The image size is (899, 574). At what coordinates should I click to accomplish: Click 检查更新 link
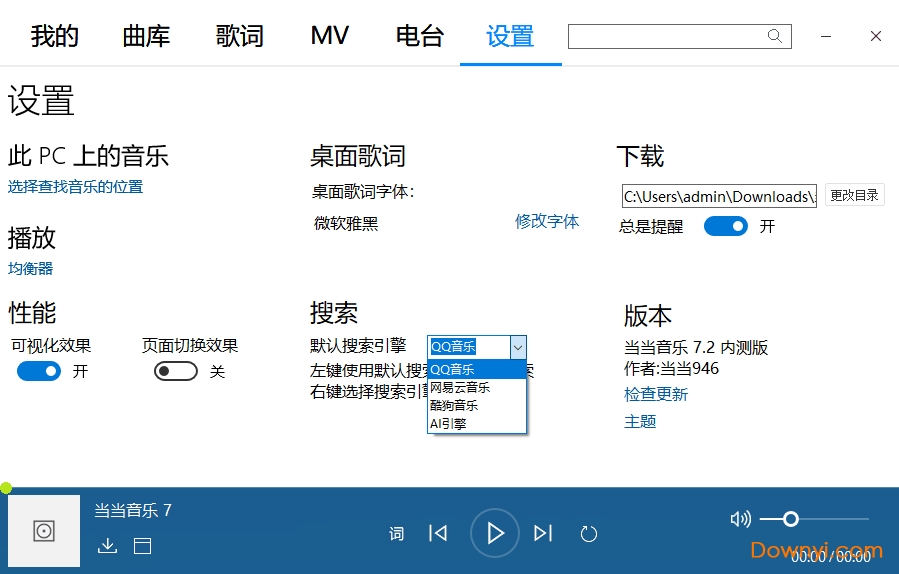(x=656, y=395)
